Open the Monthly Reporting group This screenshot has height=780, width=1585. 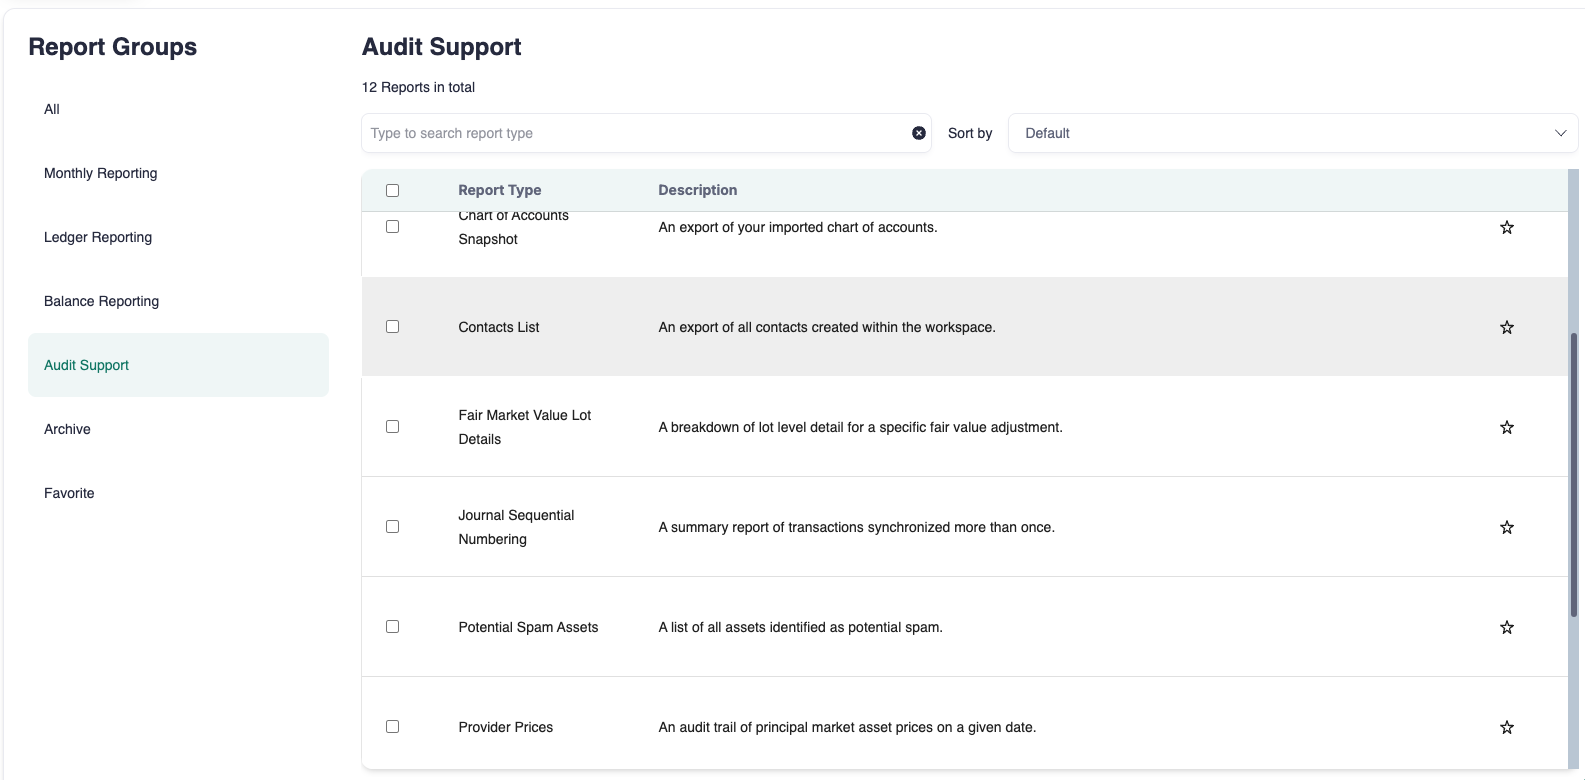[100, 173]
